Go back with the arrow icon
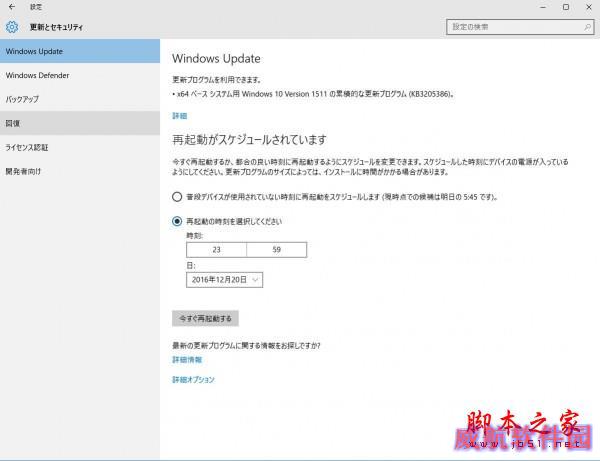600x461 pixels. coord(12,7)
